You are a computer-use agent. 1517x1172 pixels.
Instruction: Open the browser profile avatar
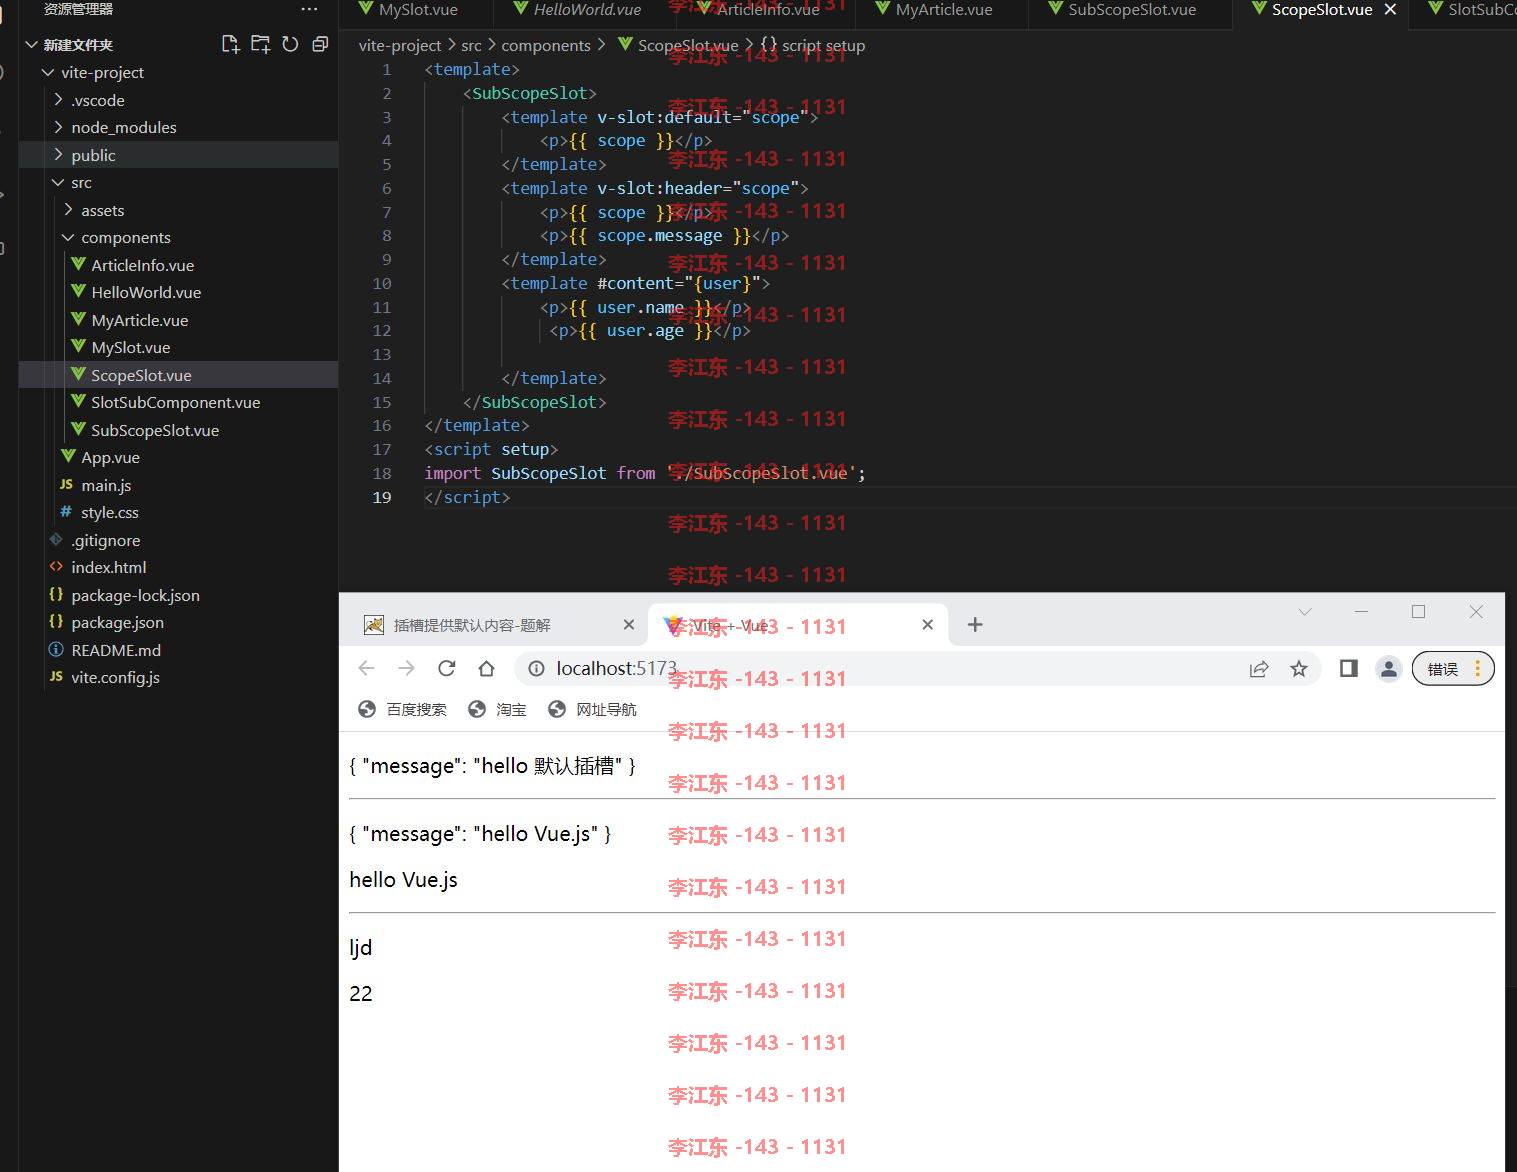coord(1388,669)
